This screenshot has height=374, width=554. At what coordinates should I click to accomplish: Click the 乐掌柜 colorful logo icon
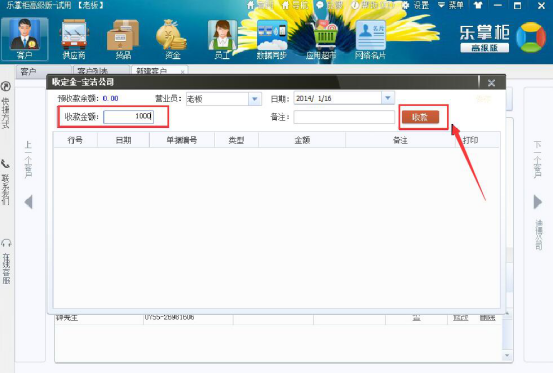(x=531, y=37)
